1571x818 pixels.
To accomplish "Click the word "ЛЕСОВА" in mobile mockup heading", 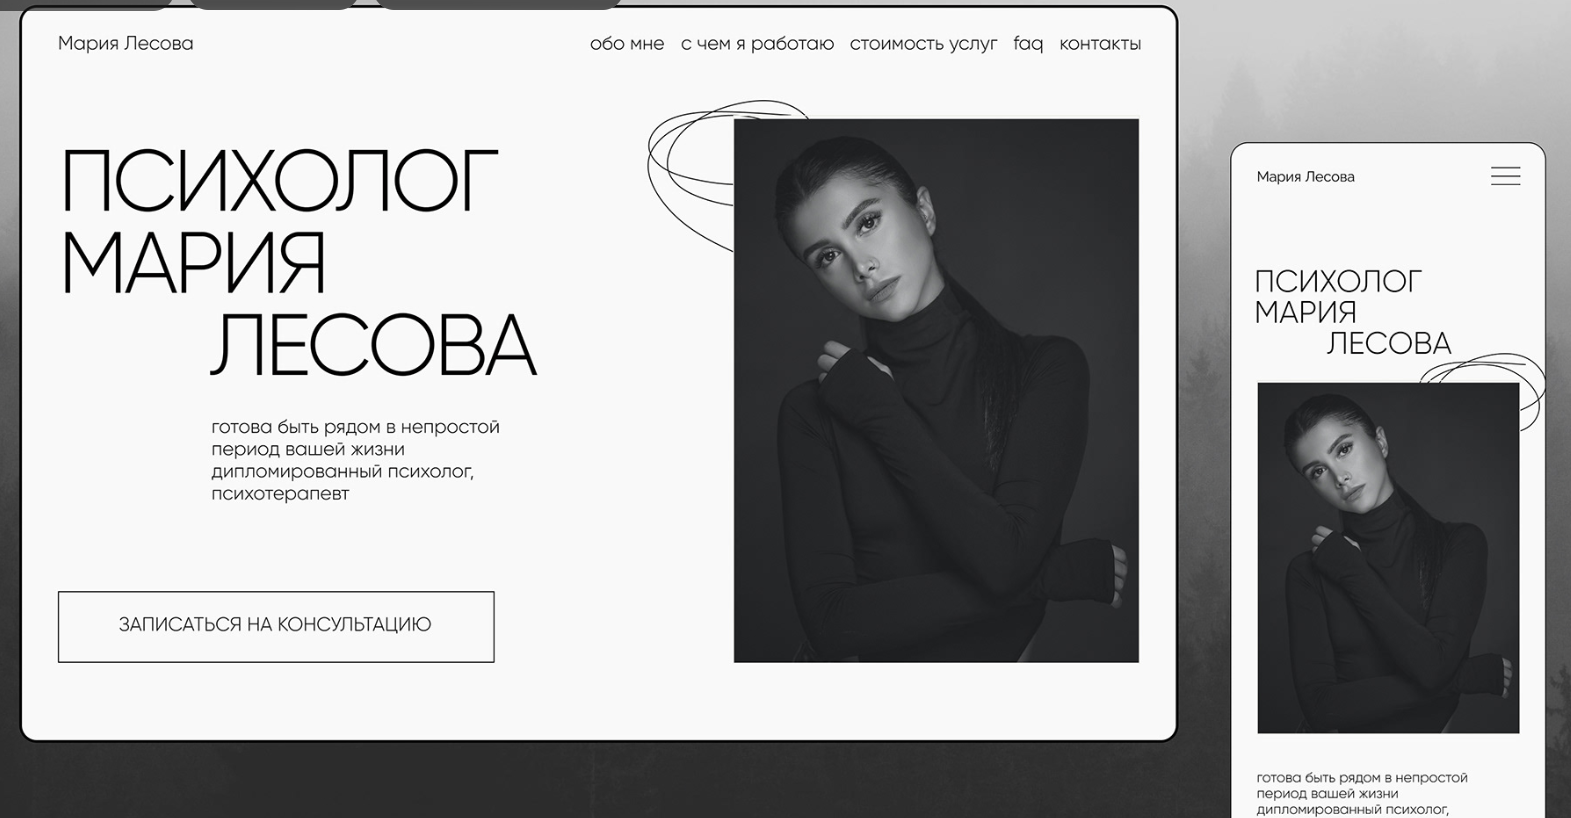I will (1389, 343).
